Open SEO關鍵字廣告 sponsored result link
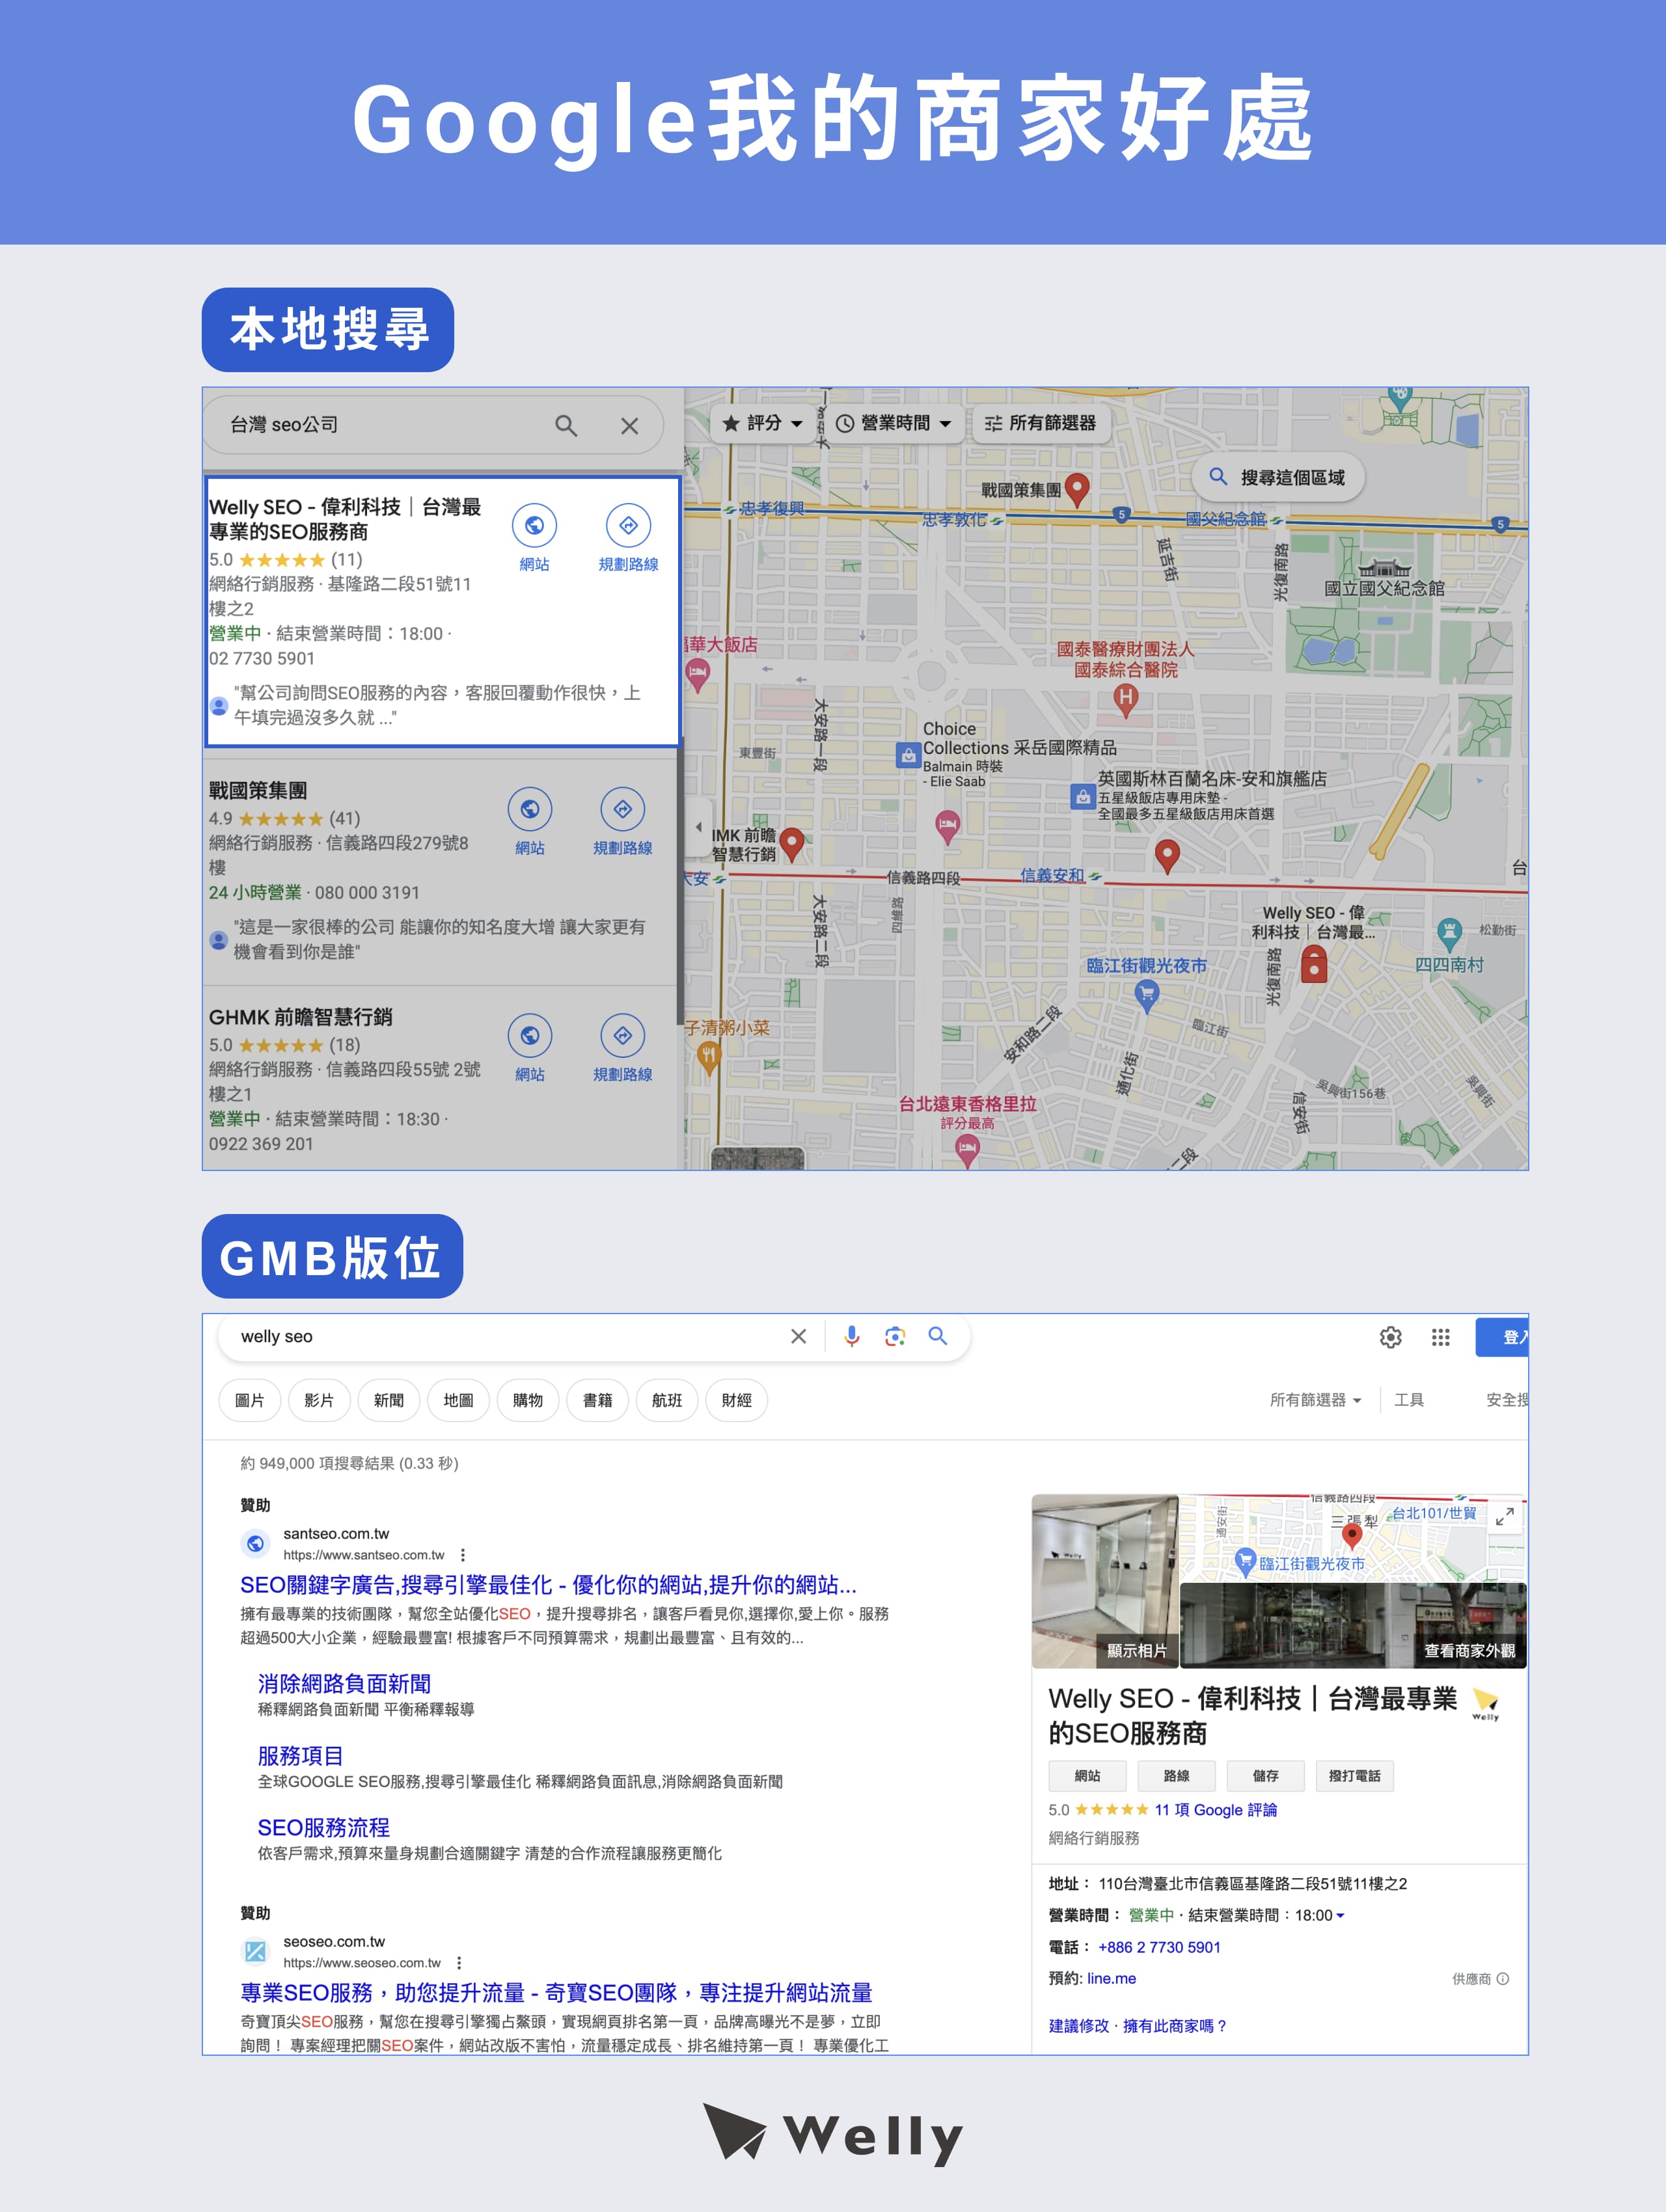Image resolution: width=1666 pixels, height=2212 pixels. (x=548, y=1585)
